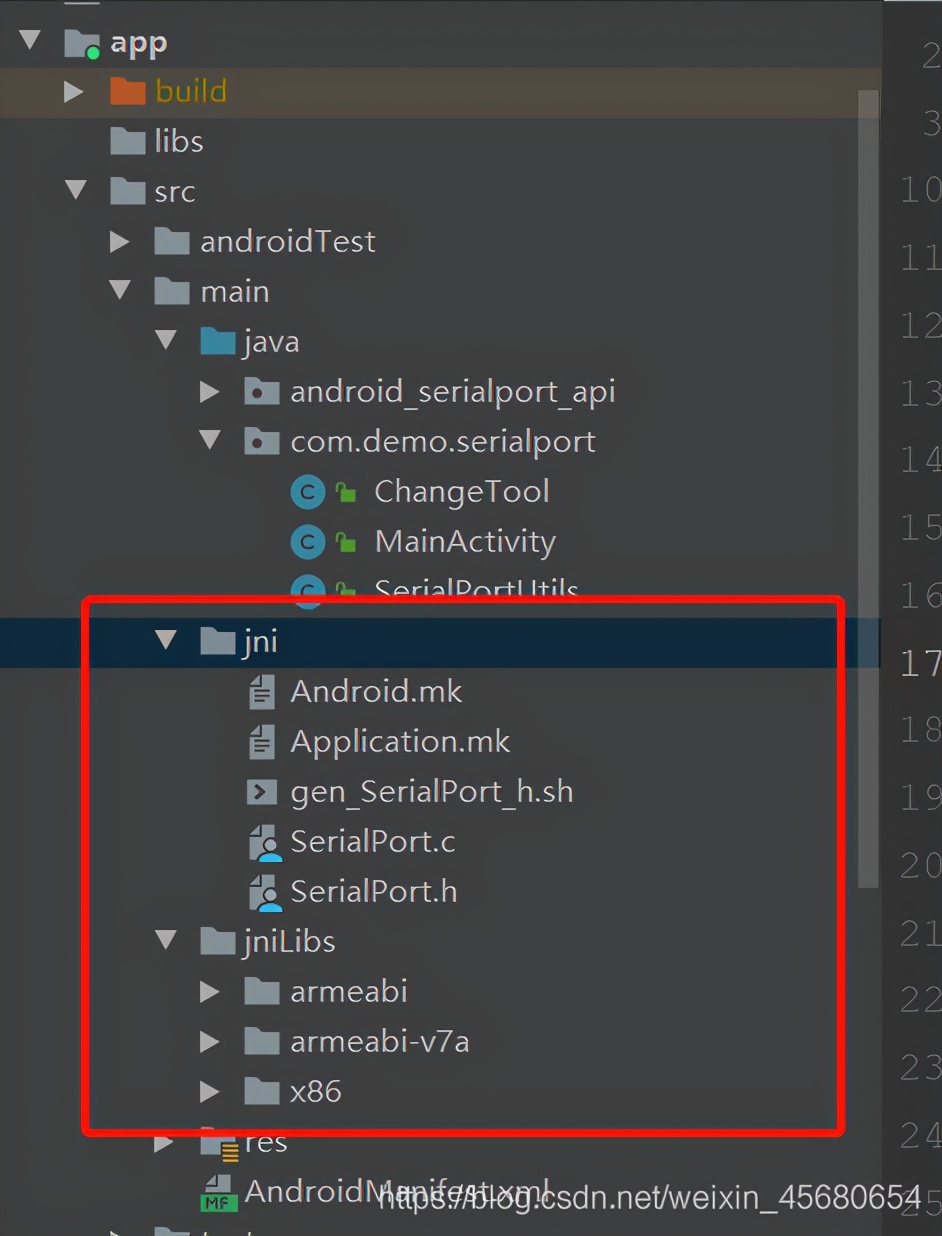Collapse the jniLibs folder arrow
942x1236 pixels.
click(x=166, y=940)
